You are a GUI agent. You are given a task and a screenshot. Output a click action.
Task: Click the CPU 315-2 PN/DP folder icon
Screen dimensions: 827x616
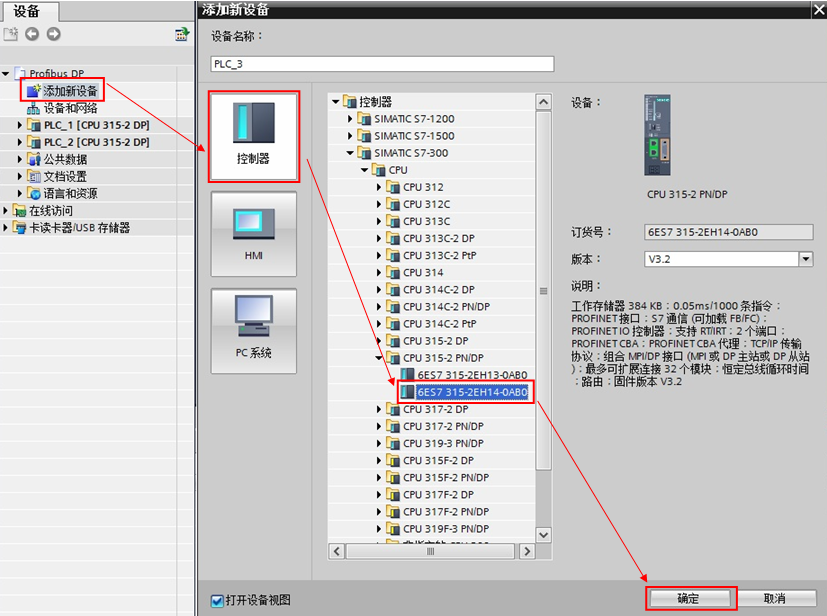pyautogui.click(x=393, y=358)
